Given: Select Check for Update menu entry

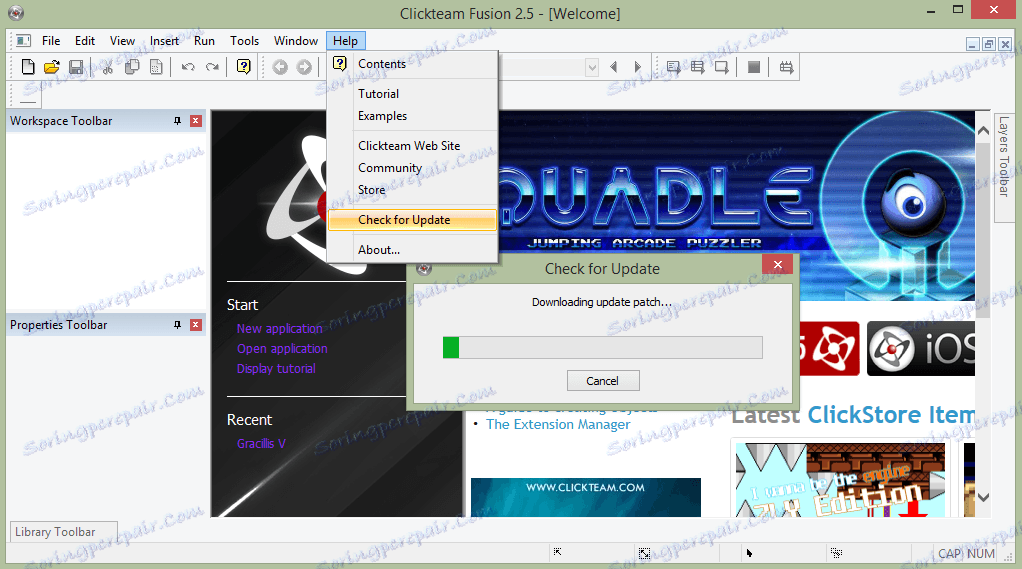Looking at the screenshot, I should tap(412, 220).
